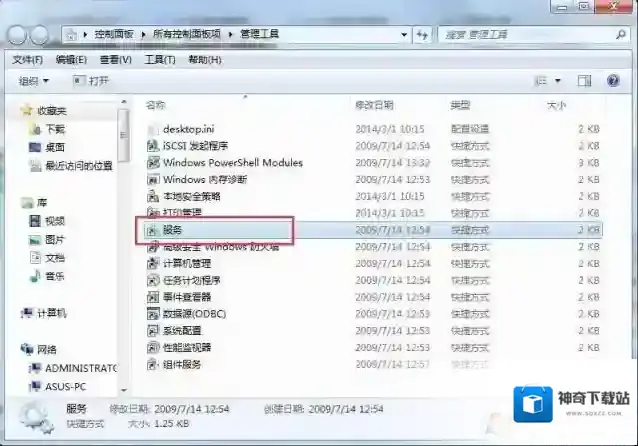Click the 任务计划程序 shortcut
This screenshot has width=638, height=446.
[x=191, y=280]
